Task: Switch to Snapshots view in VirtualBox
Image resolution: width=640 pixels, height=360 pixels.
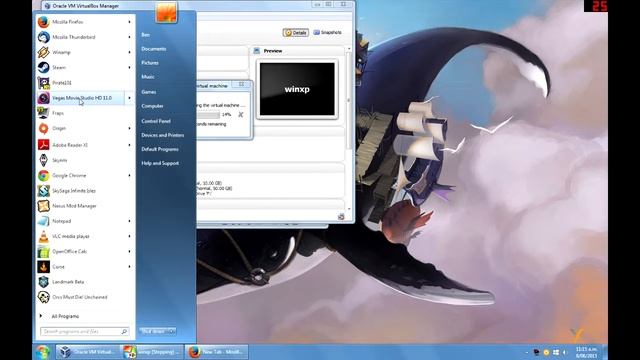Action: pos(327,33)
